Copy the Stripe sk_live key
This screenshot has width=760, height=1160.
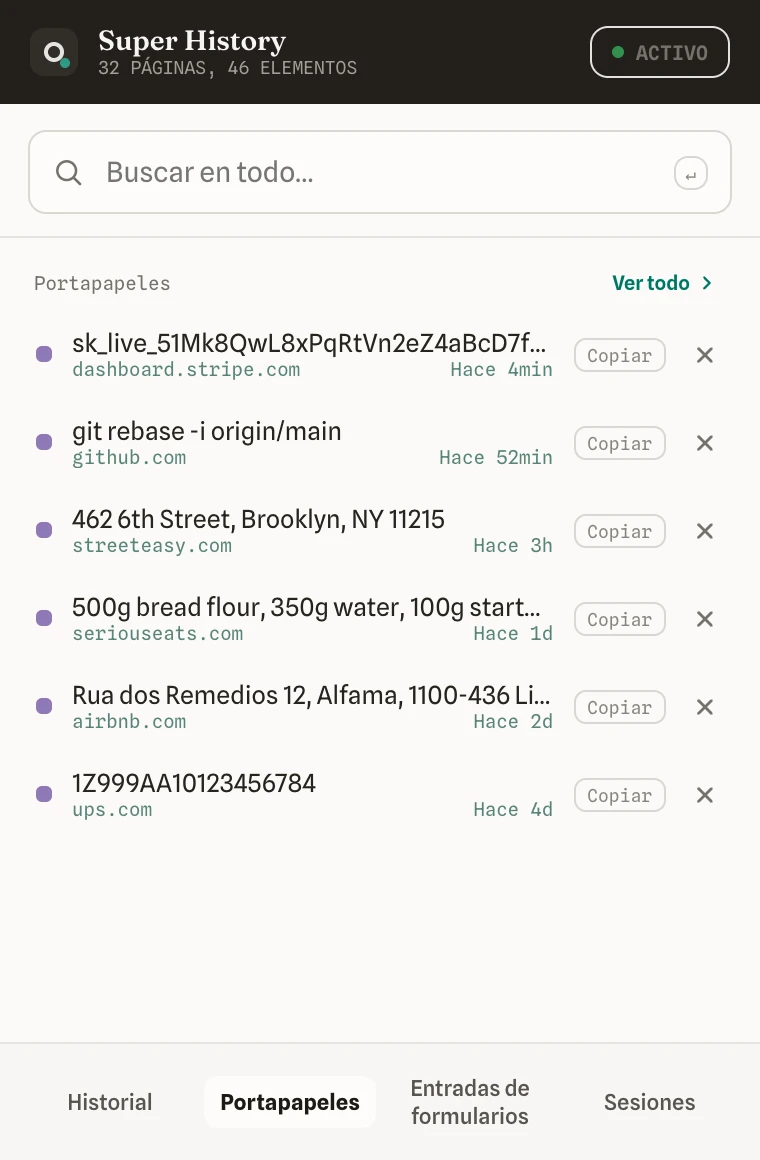[619, 355]
